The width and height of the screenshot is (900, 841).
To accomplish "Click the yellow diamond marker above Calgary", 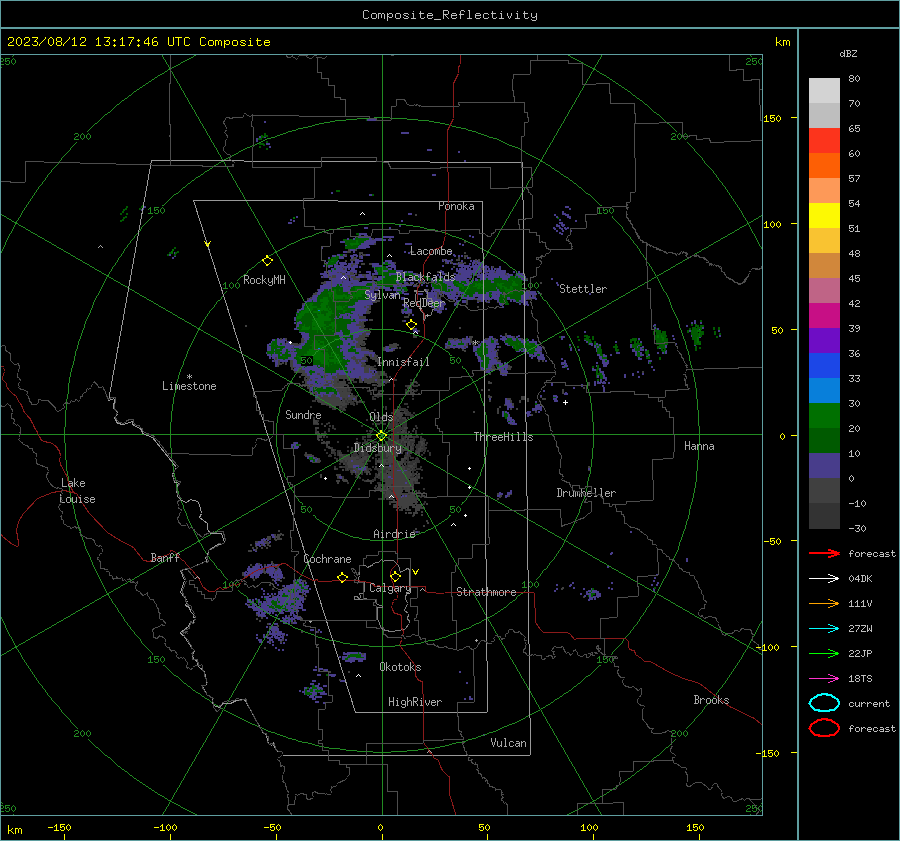I will 395,576.
